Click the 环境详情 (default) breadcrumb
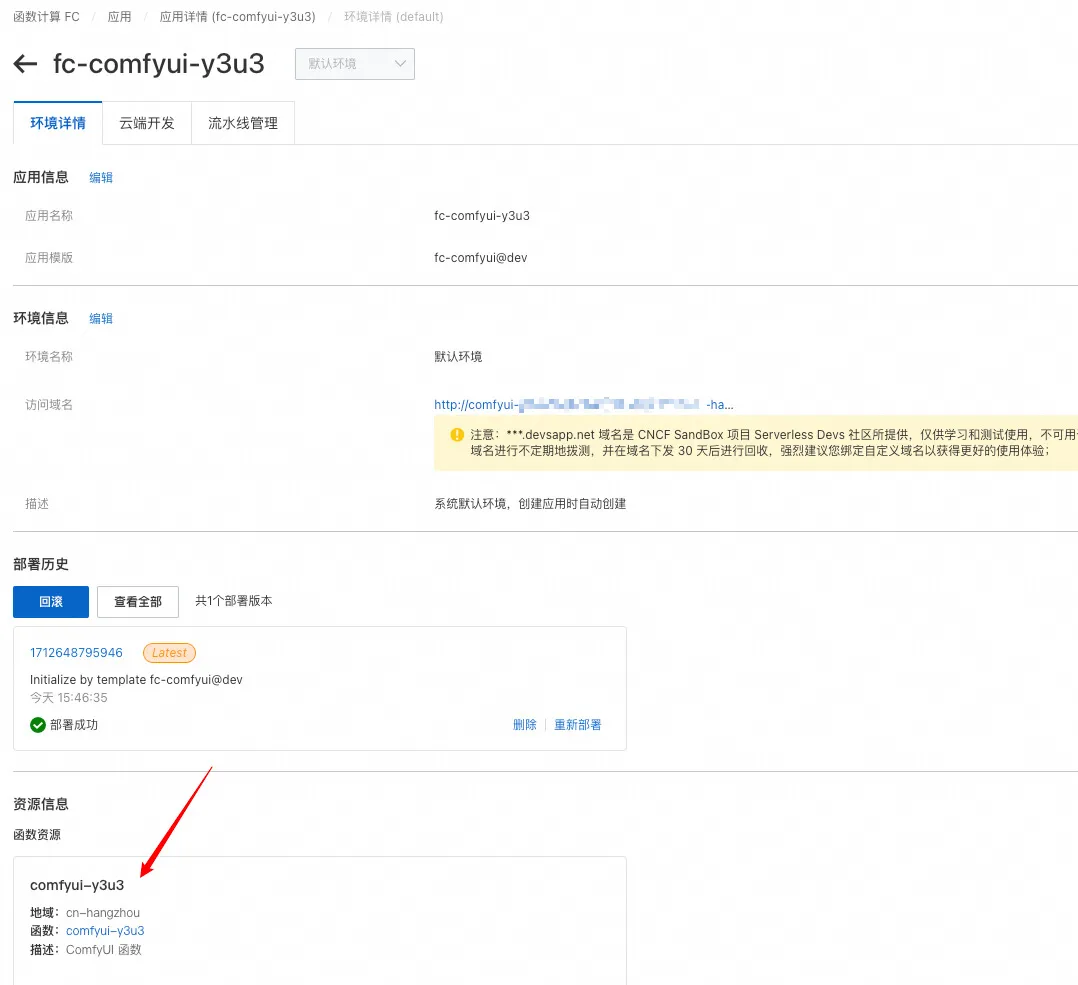The height and width of the screenshot is (985, 1078). [x=393, y=16]
